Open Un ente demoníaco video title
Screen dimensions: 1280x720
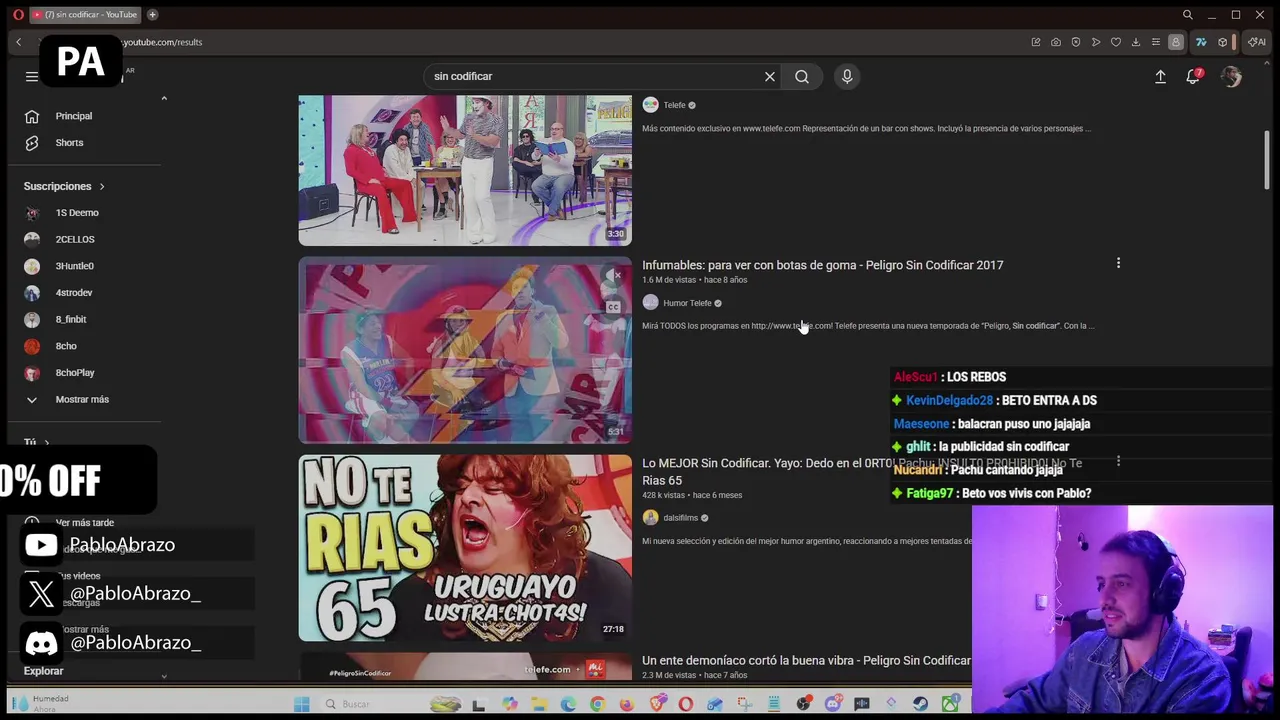point(806,660)
